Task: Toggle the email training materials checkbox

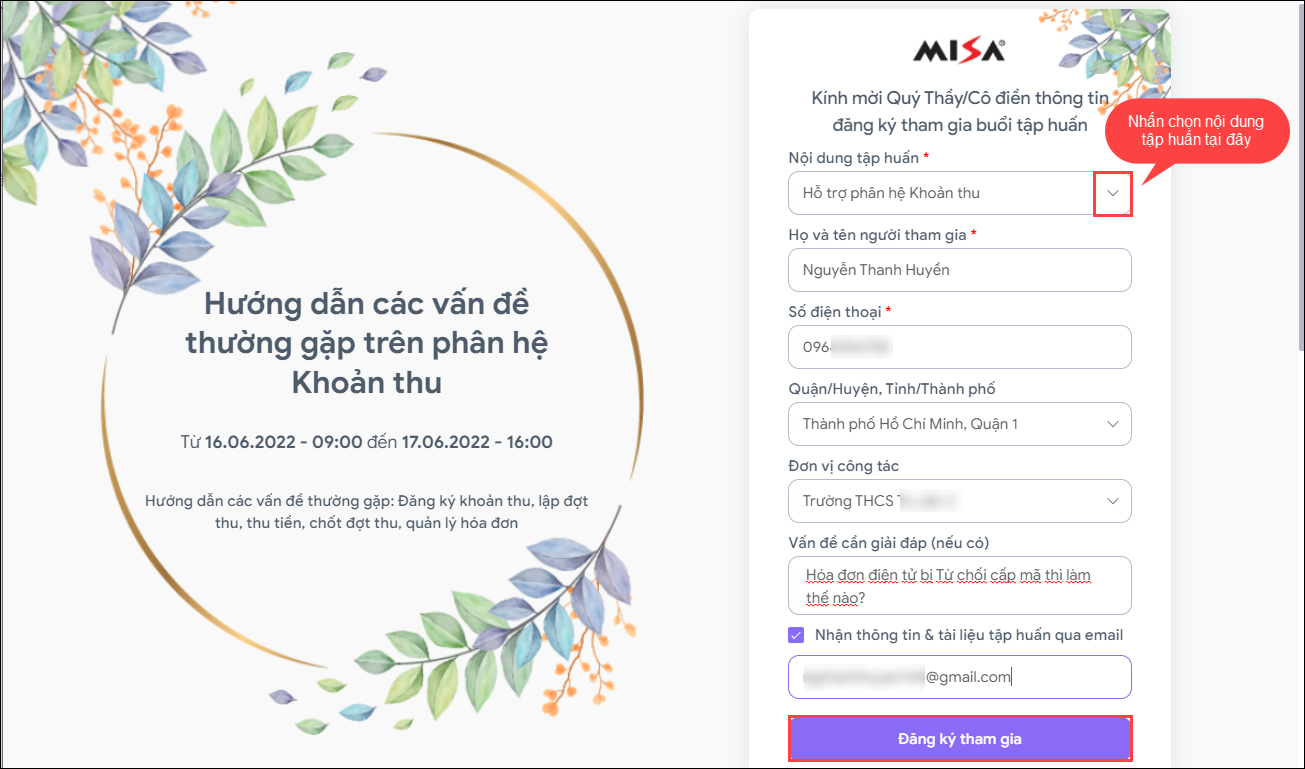Action: point(796,635)
